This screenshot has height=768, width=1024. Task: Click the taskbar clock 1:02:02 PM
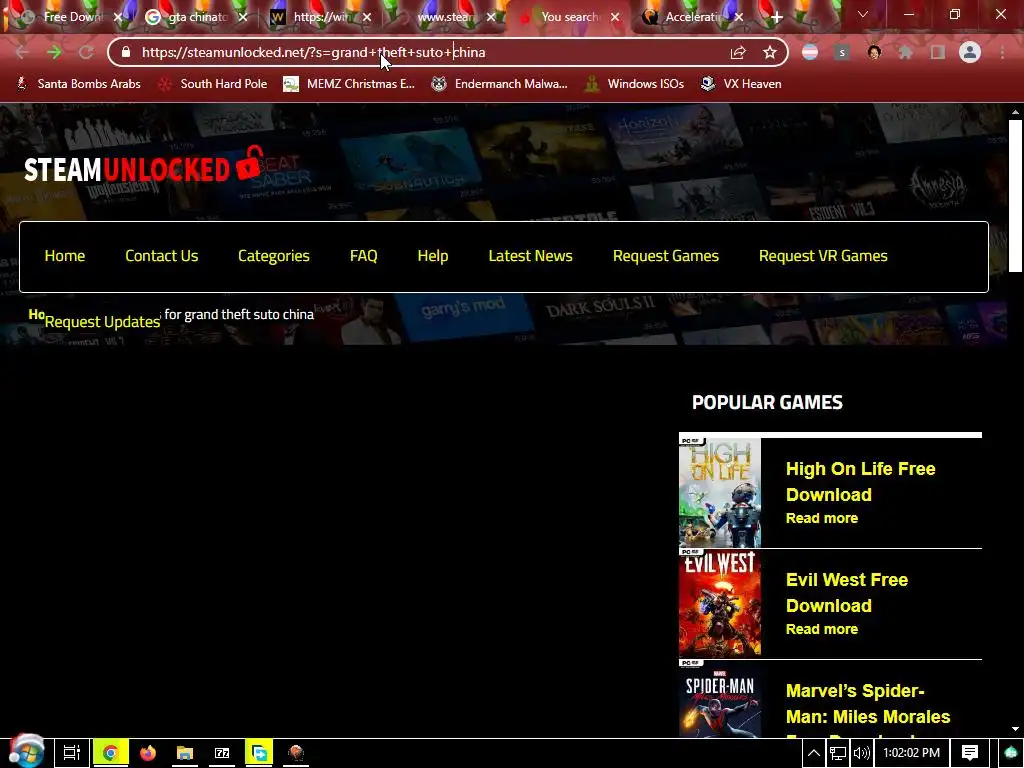pos(911,753)
